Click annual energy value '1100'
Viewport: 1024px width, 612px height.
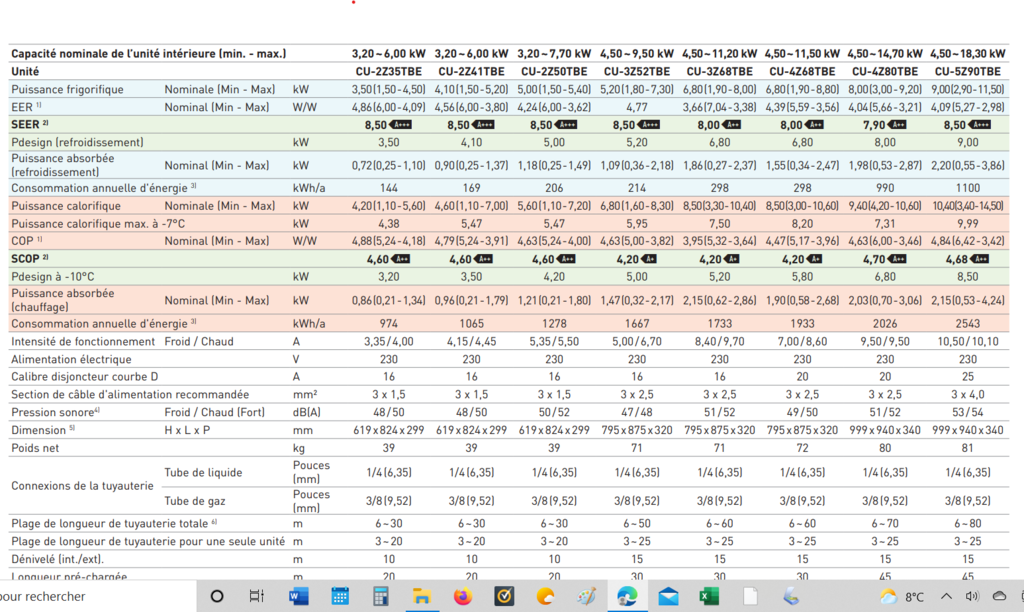[968, 188]
